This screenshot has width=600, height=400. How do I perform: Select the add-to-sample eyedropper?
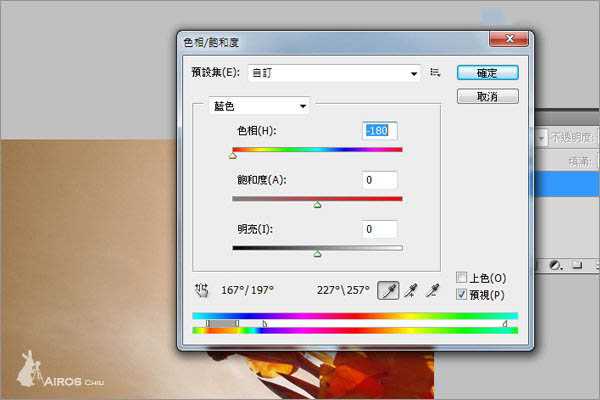(x=410, y=290)
